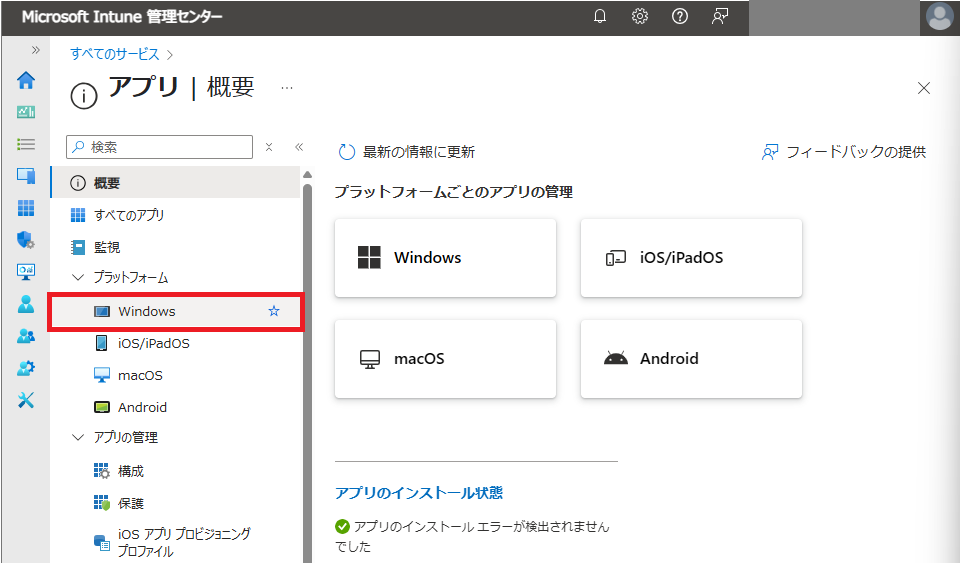Click the Microsoft Intune 管理センター title
Viewport: 961px width, 564px height.
coord(122,17)
